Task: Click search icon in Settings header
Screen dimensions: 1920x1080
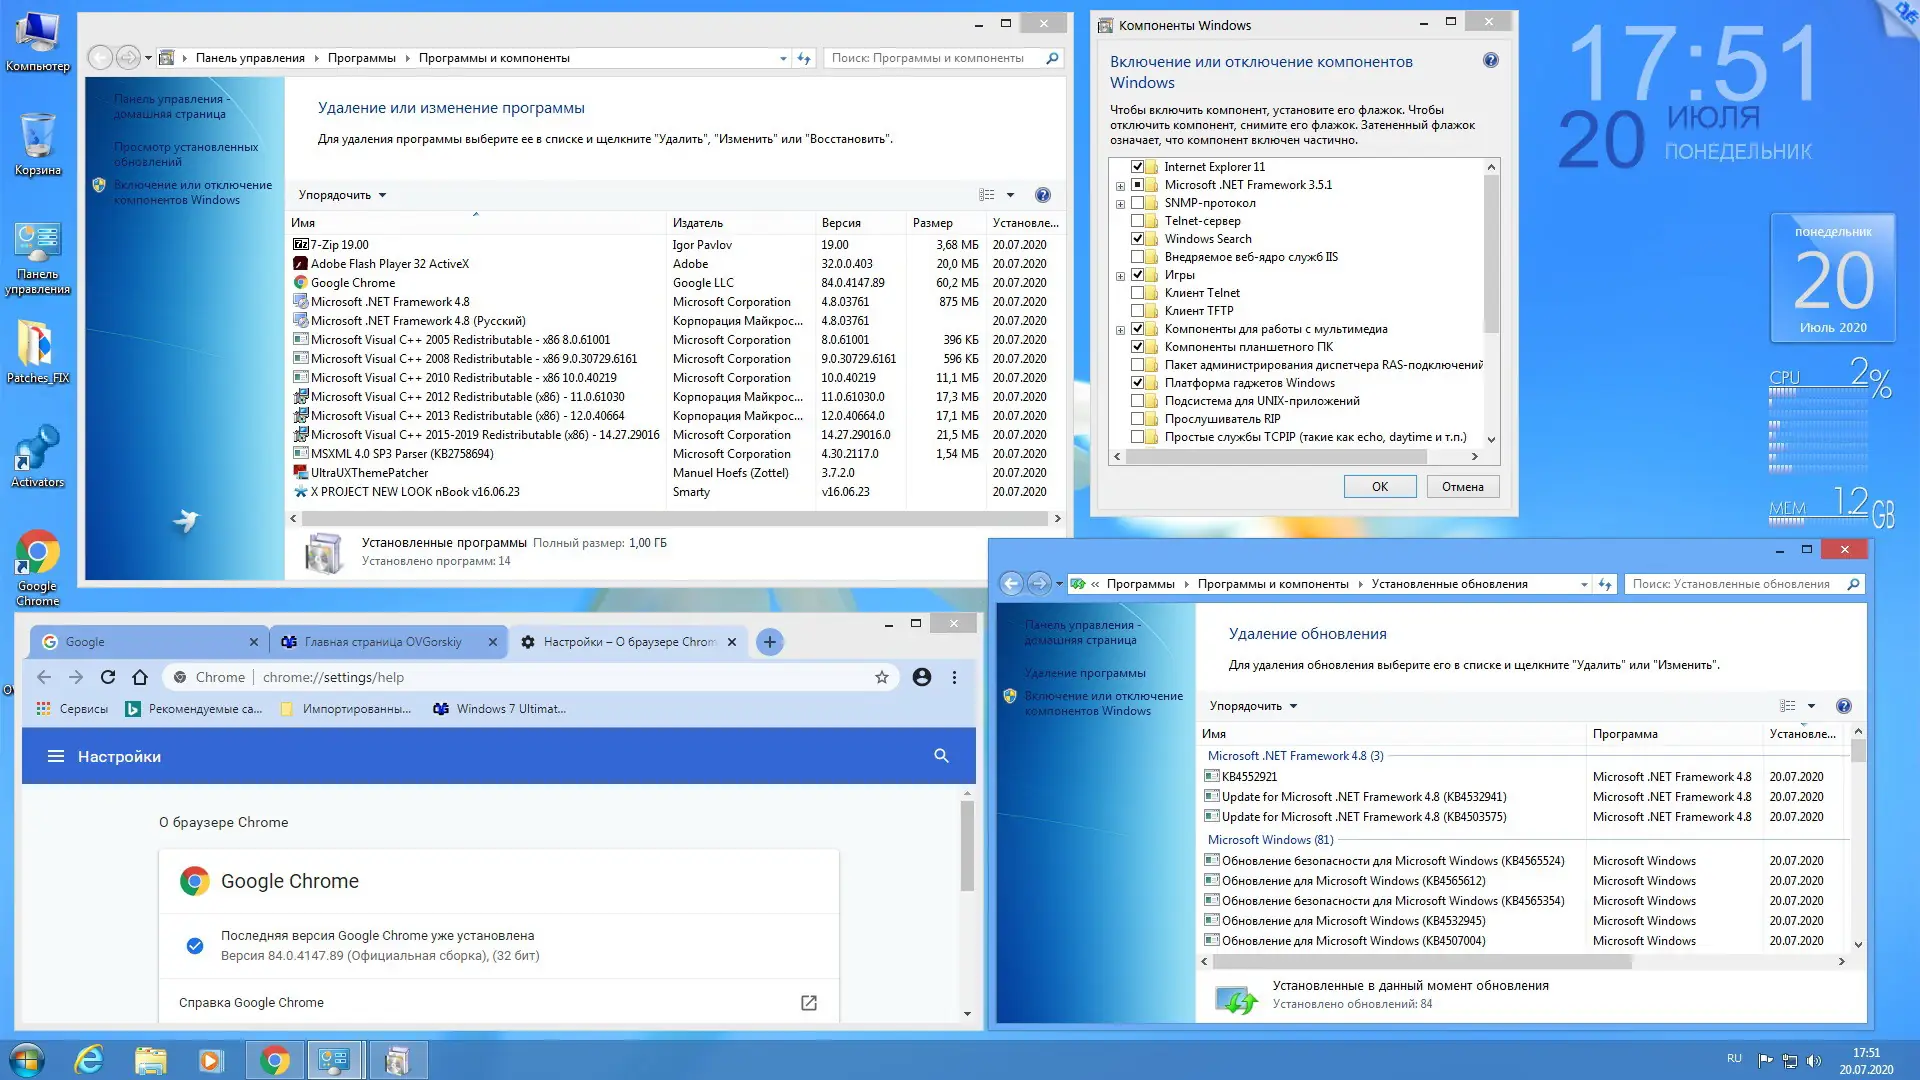Action: click(x=940, y=756)
